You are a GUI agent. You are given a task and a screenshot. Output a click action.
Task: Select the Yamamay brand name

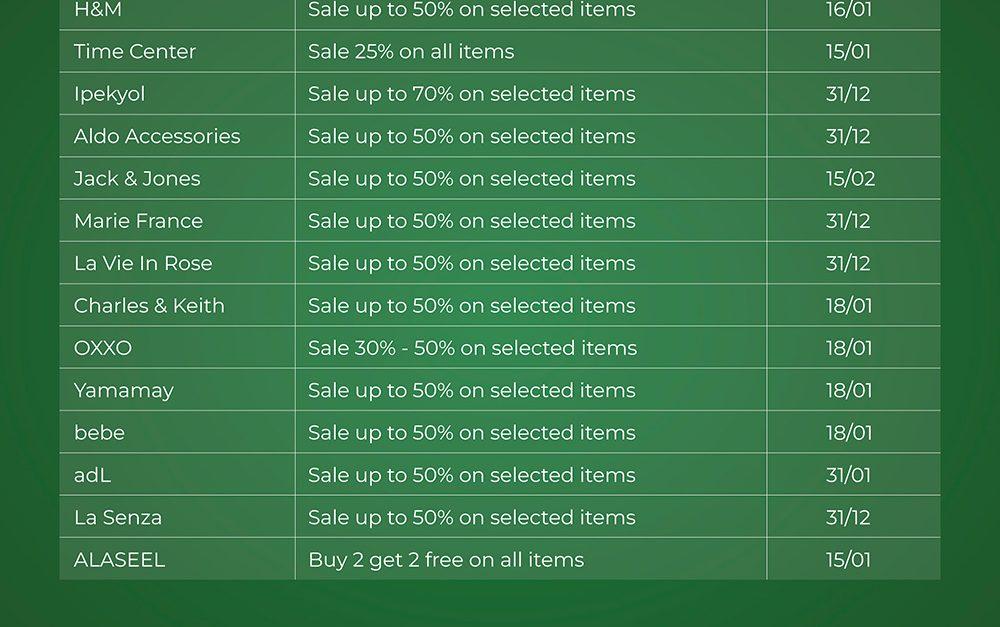click(x=124, y=391)
